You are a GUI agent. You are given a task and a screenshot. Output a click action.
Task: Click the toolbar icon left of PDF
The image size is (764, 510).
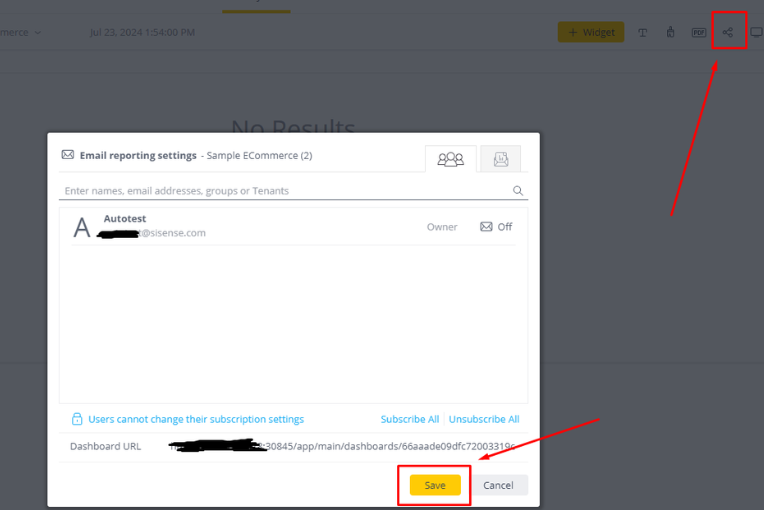pos(671,32)
